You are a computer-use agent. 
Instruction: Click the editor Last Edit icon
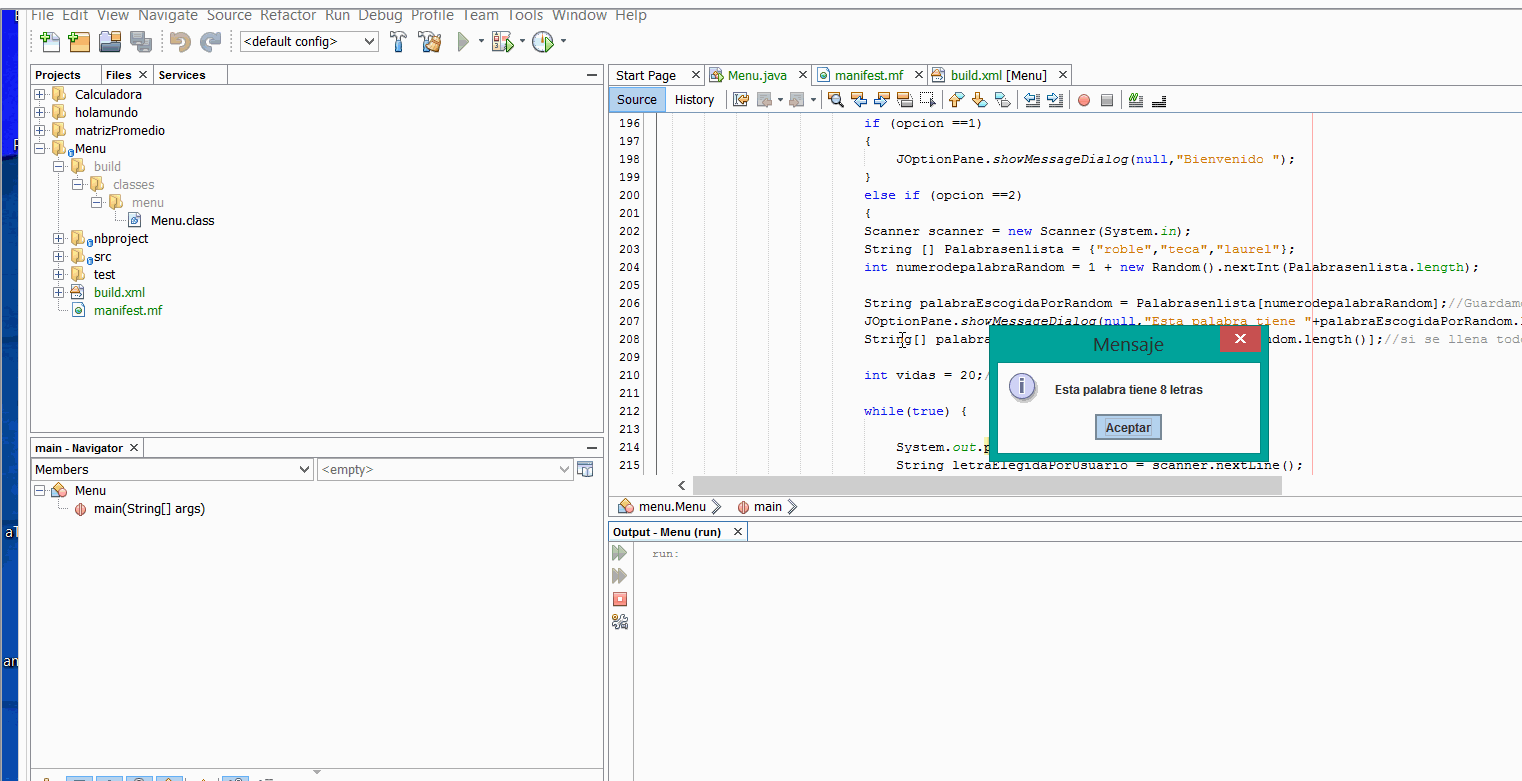[x=741, y=100]
